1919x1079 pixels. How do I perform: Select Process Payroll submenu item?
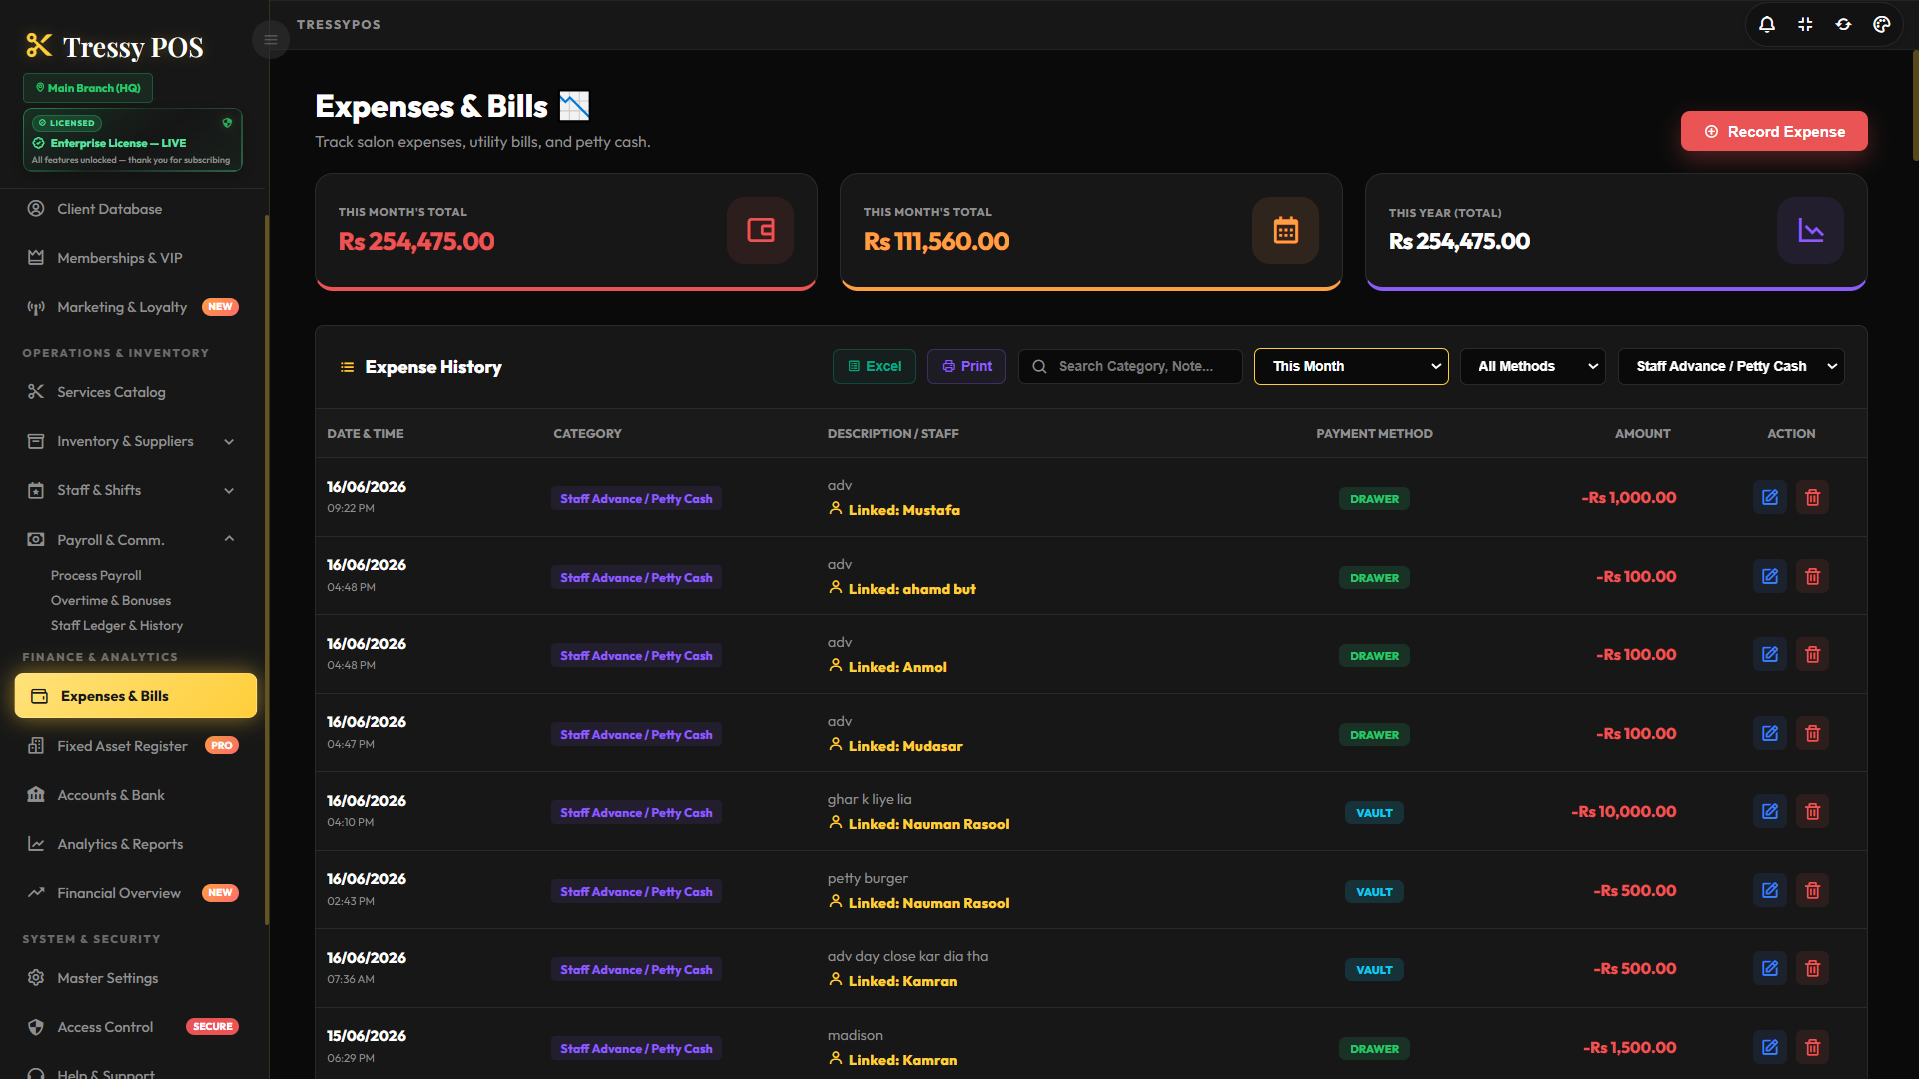[96, 575]
